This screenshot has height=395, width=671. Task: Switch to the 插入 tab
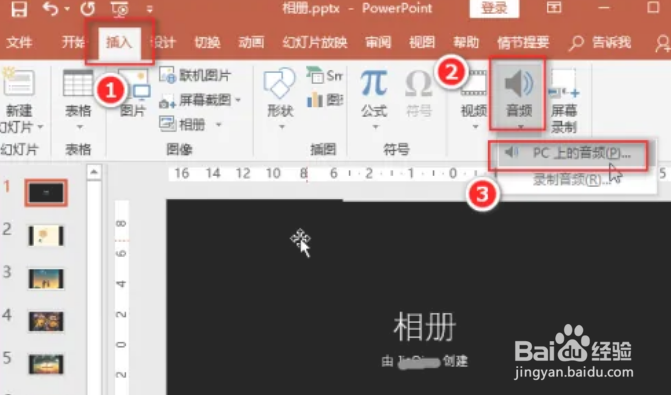point(119,42)
